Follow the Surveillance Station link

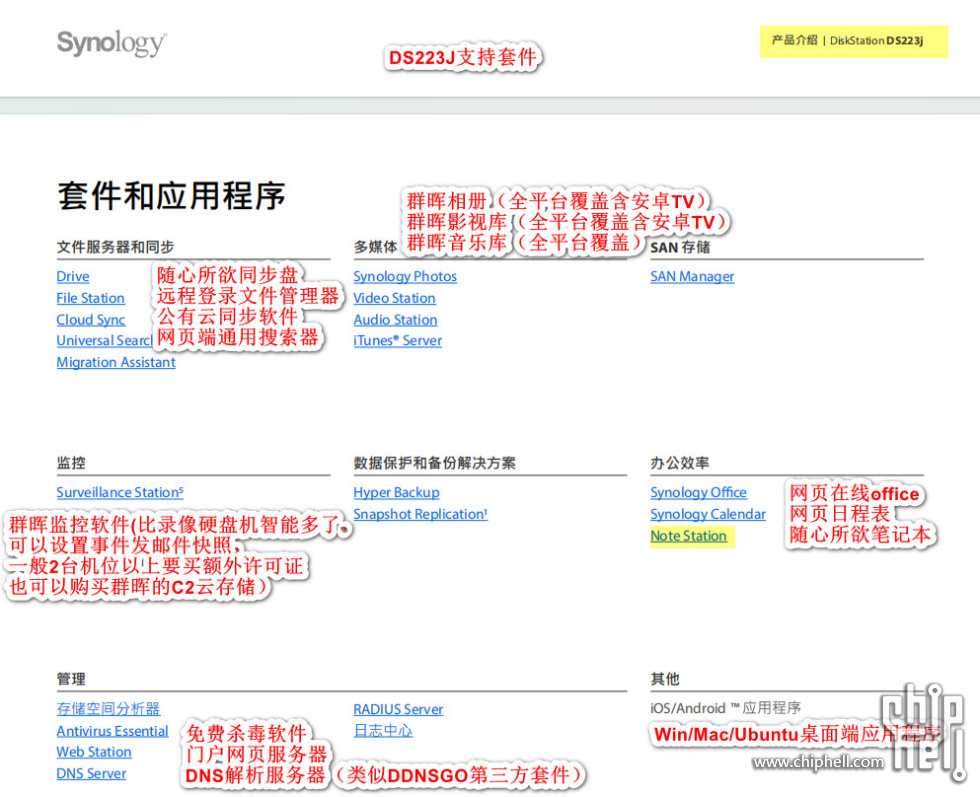[x=120, y=493]
